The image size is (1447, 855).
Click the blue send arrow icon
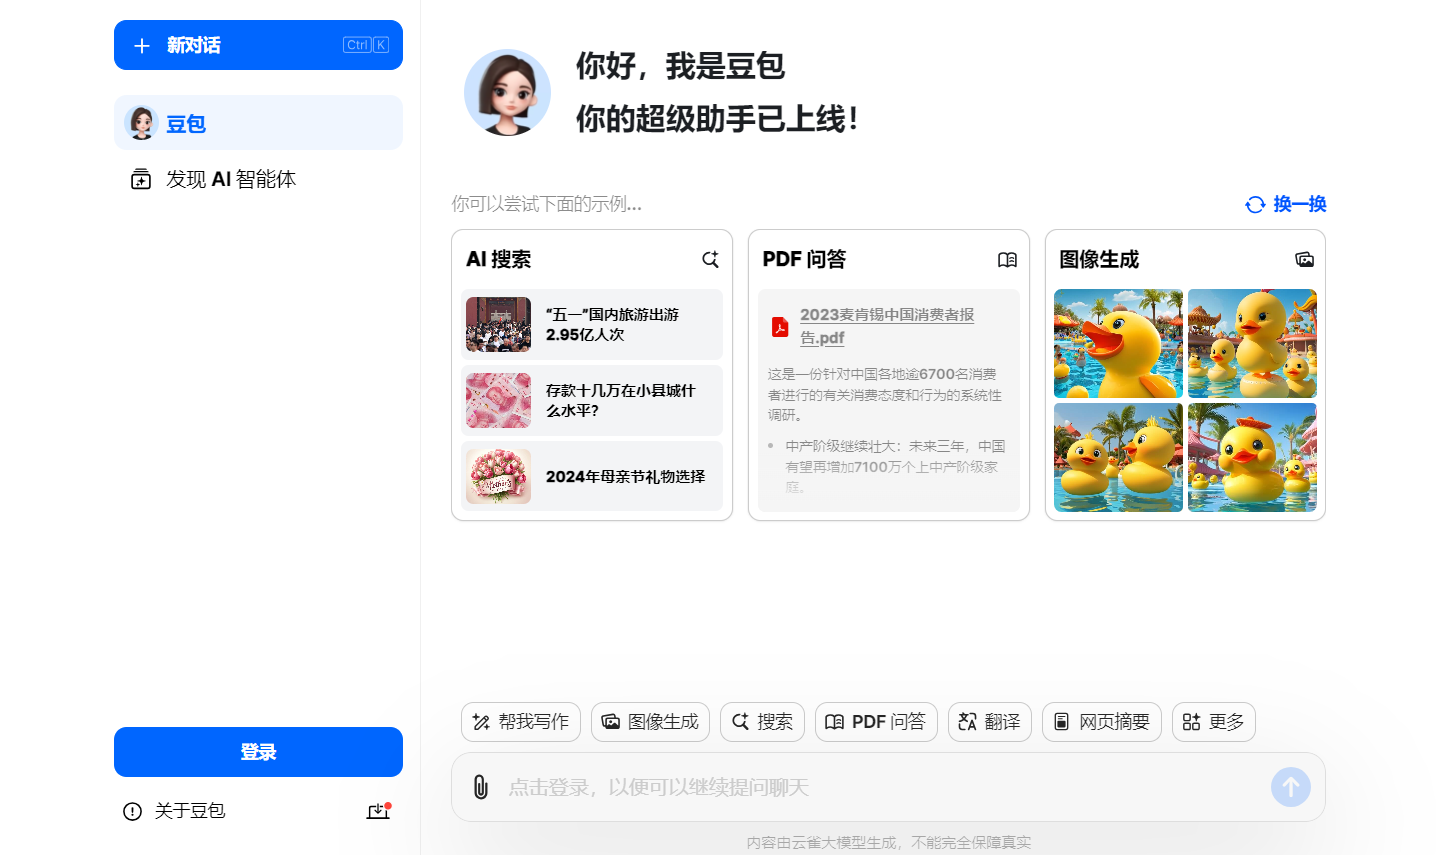1290,787
